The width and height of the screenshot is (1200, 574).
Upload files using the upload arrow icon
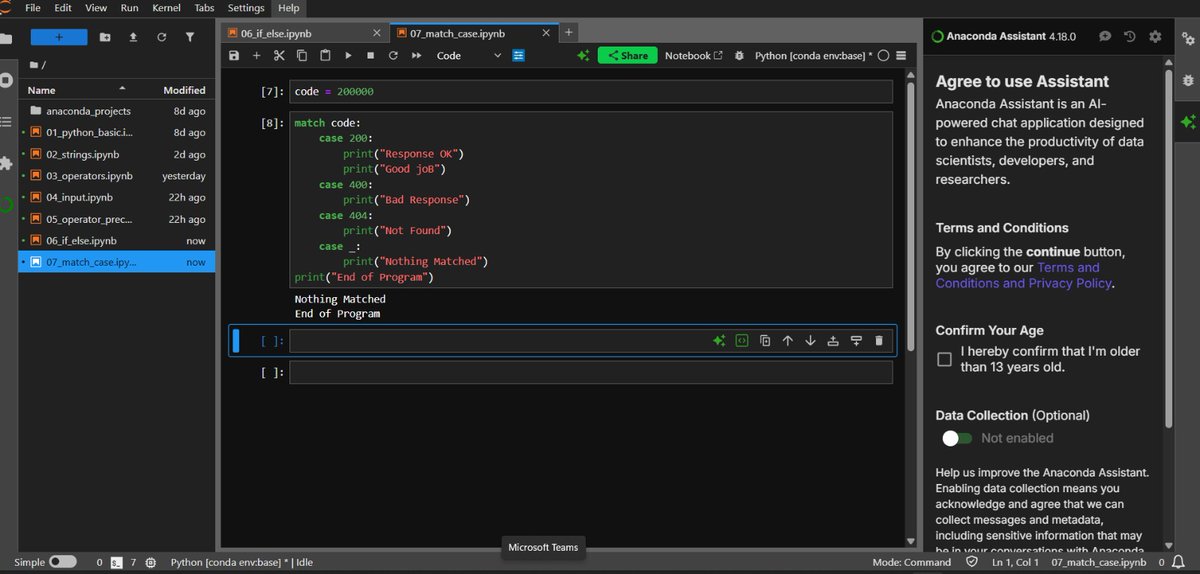pos(133,37)
